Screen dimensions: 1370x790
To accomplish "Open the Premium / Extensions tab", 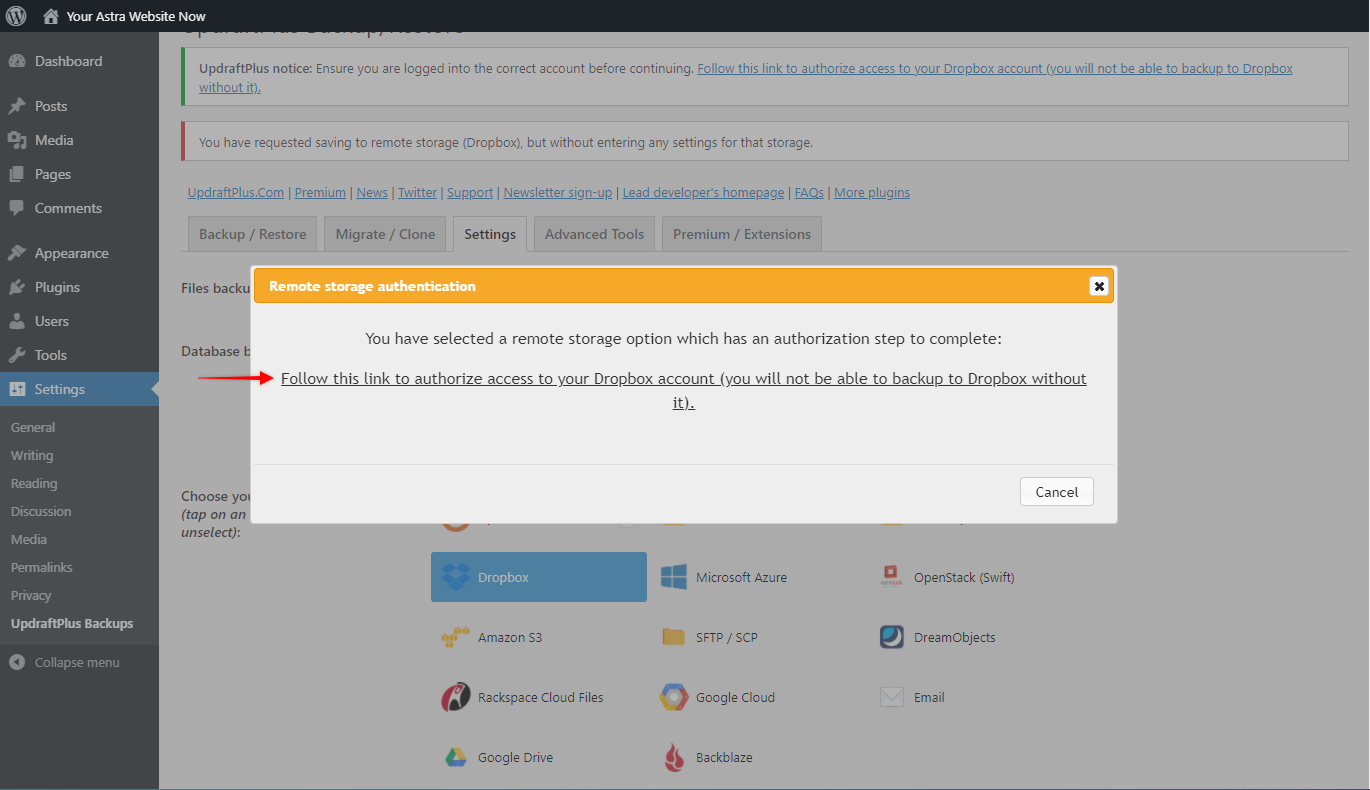I will (742, 234).
